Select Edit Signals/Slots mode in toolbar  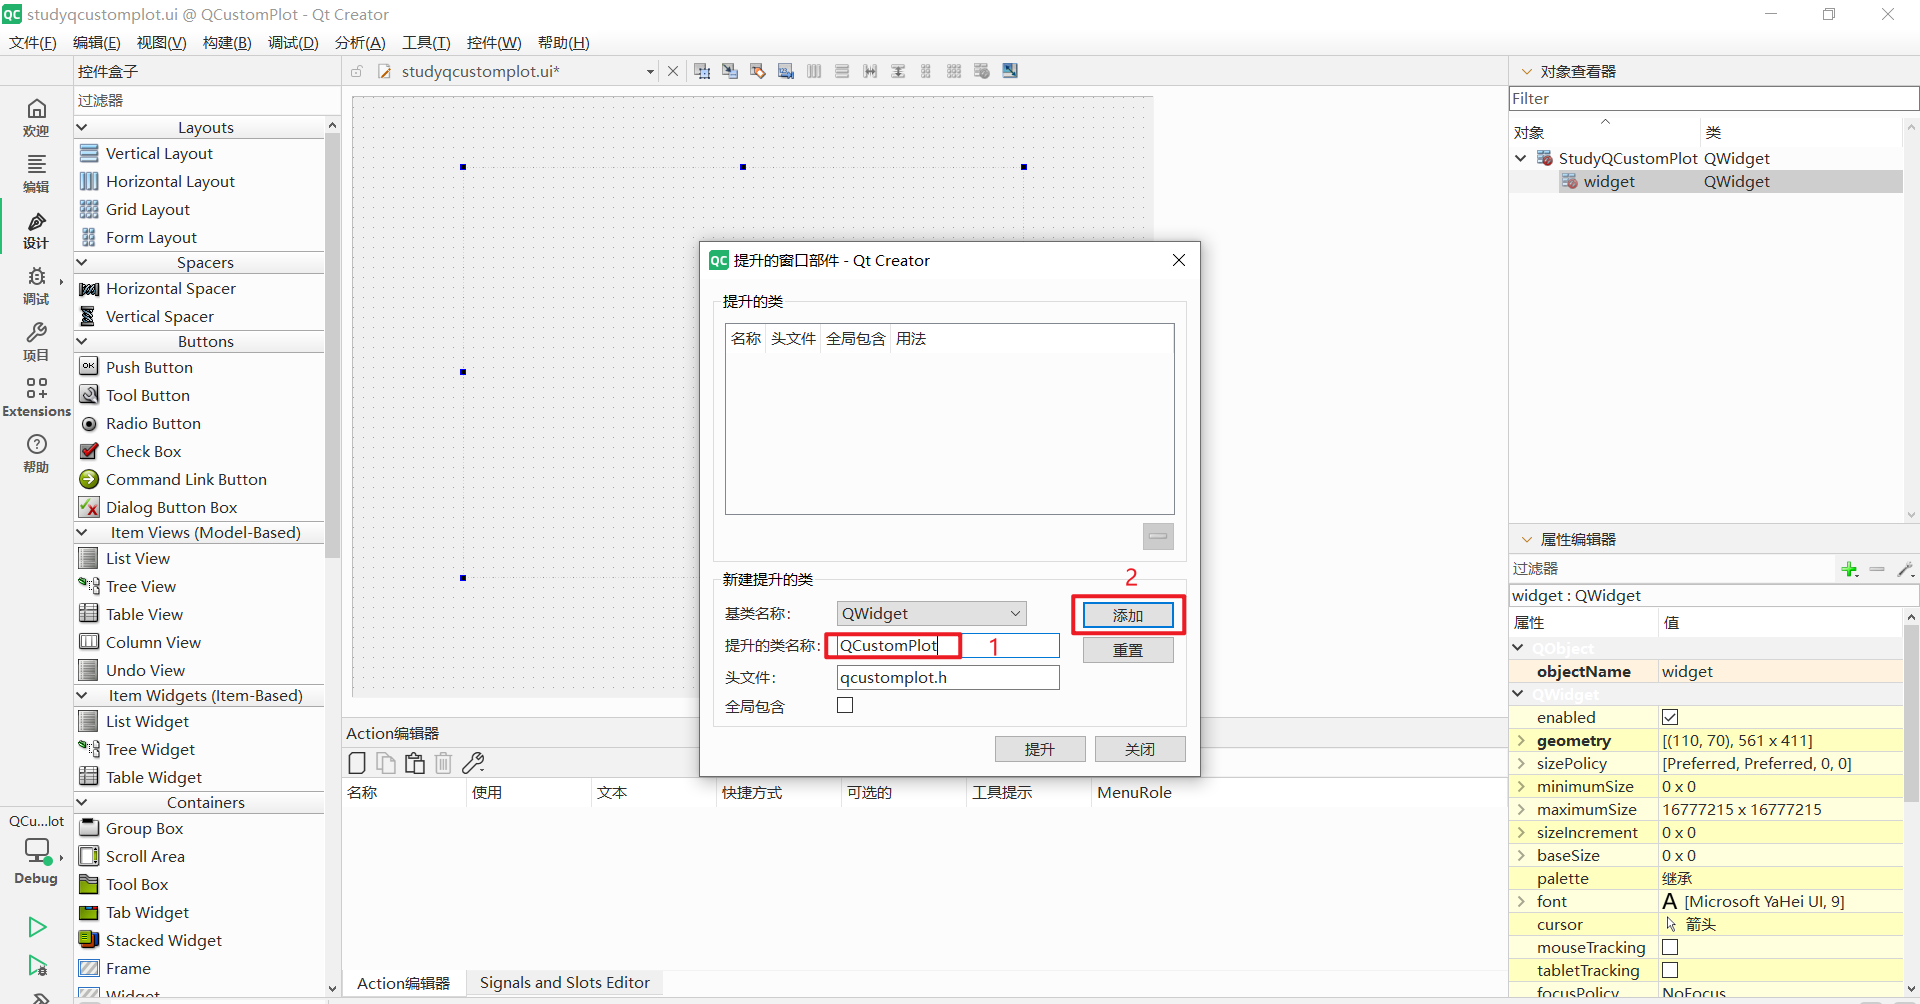tap(730, 71)
